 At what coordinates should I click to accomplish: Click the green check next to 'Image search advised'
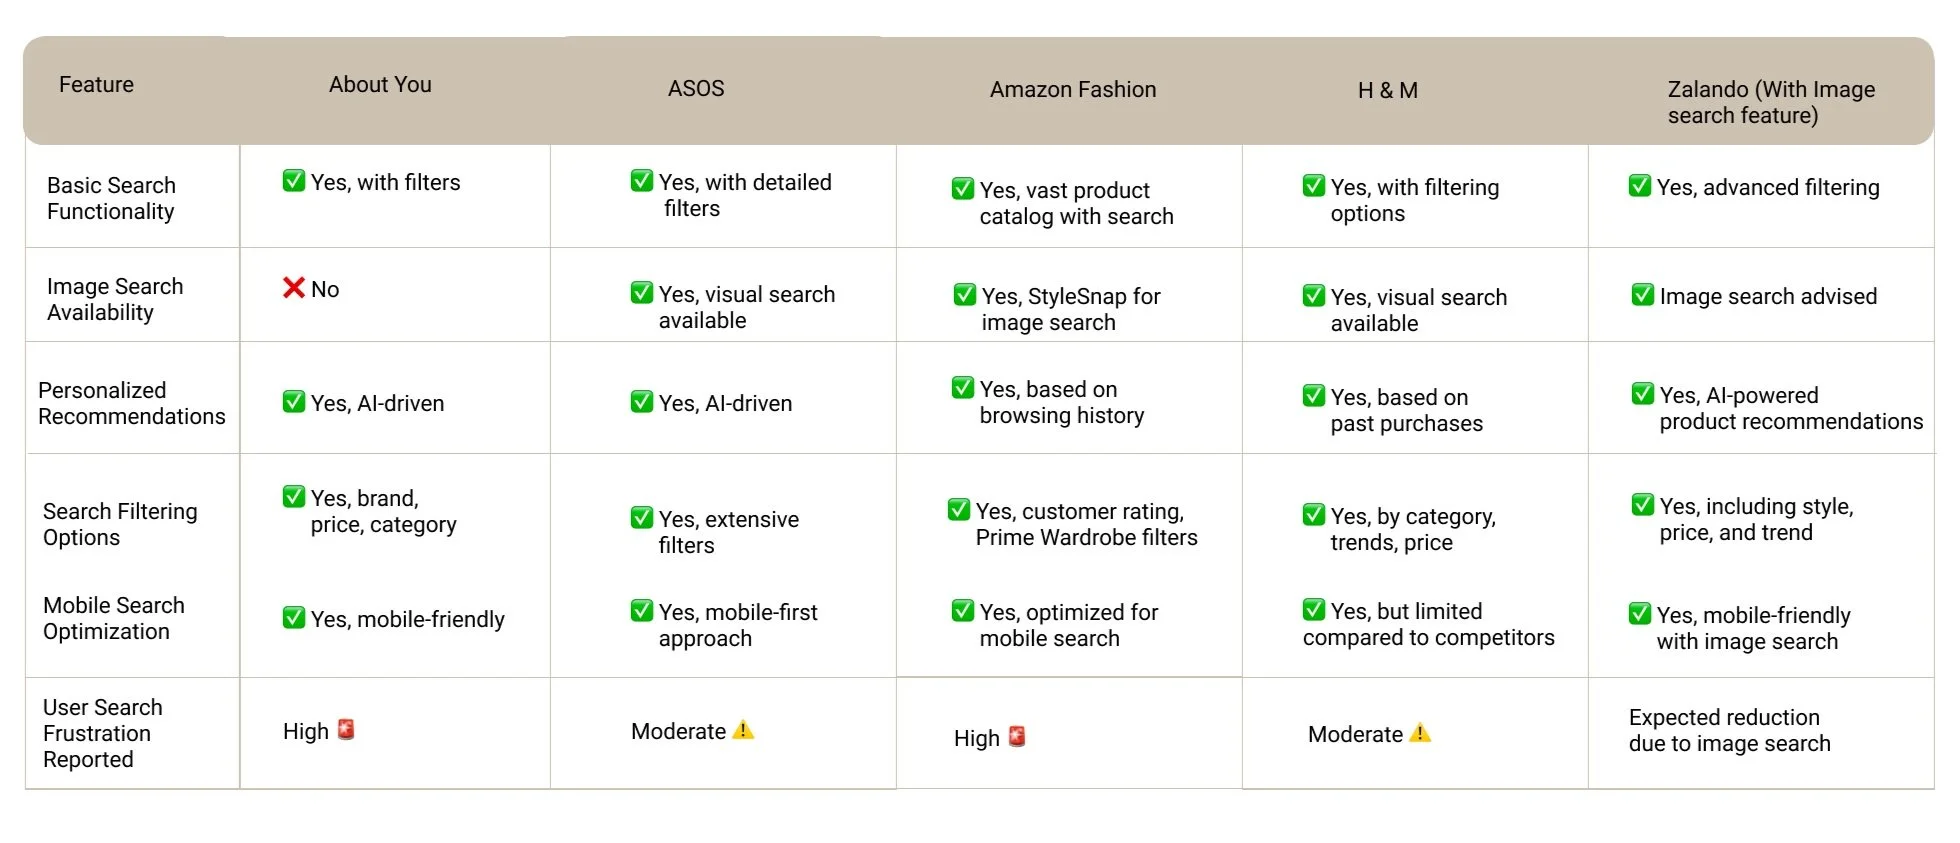(1643, 294)
